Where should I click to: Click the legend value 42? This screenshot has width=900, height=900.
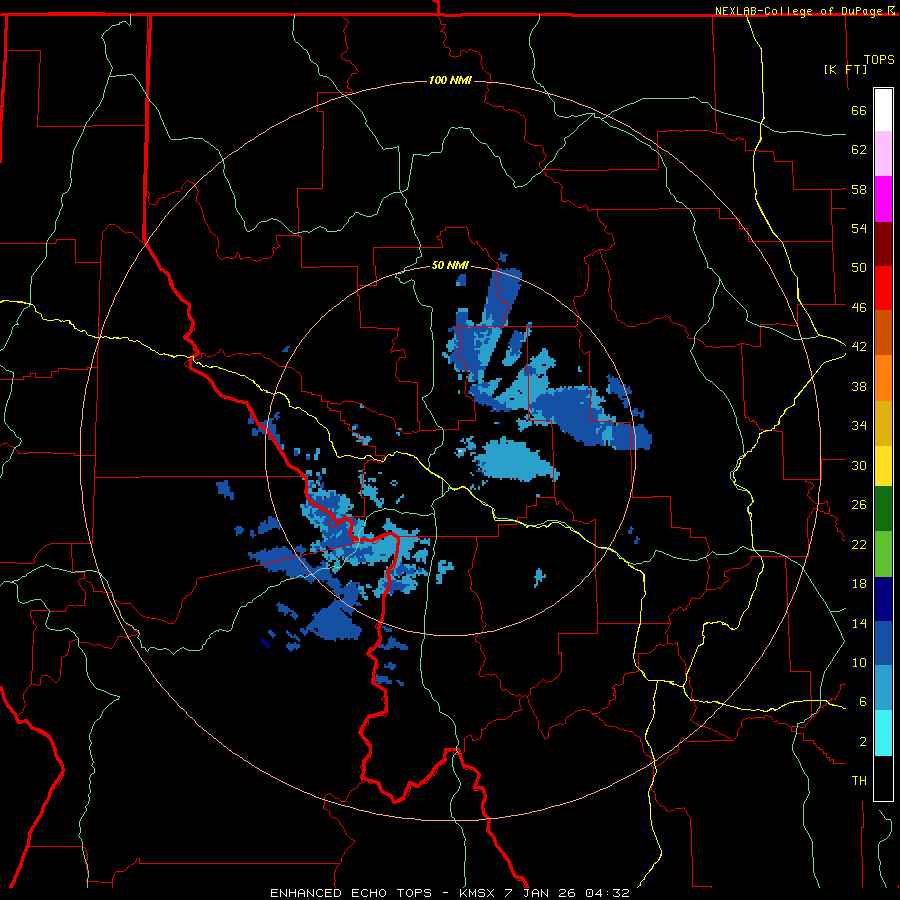pyautogui.click(x=859, y=347)
